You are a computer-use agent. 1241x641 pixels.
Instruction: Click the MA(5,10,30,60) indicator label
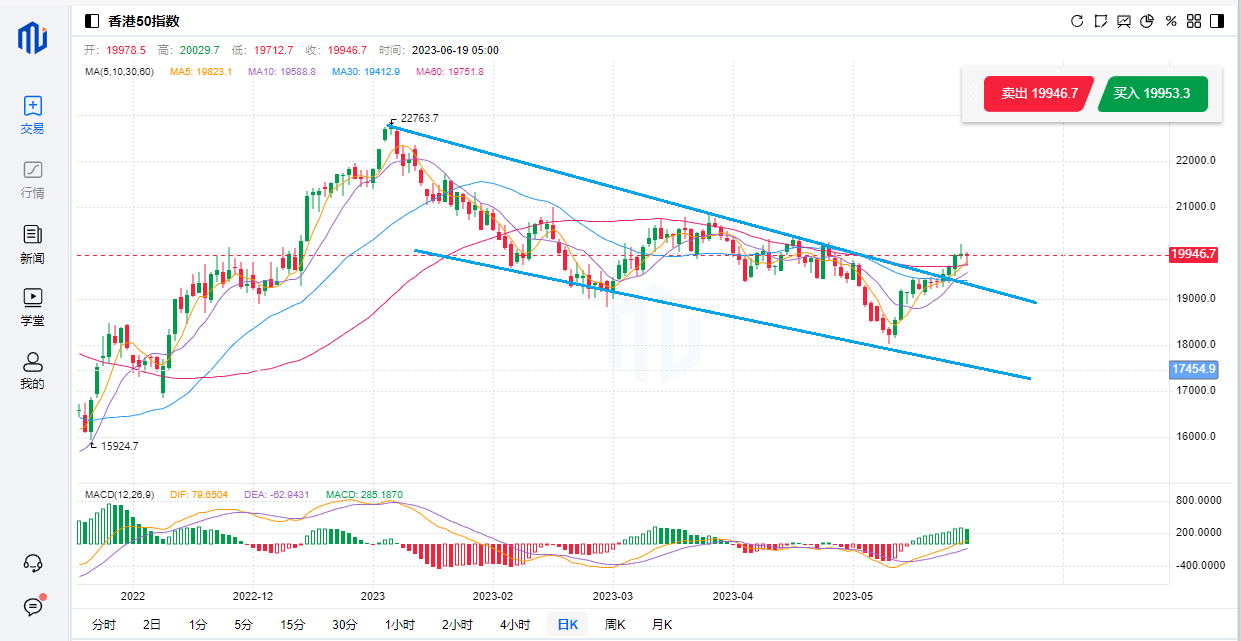pos(119,72)
